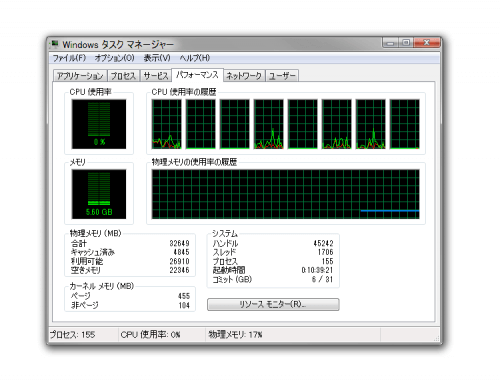
Task: Click the スレッド value 1706
Action: 325,252
